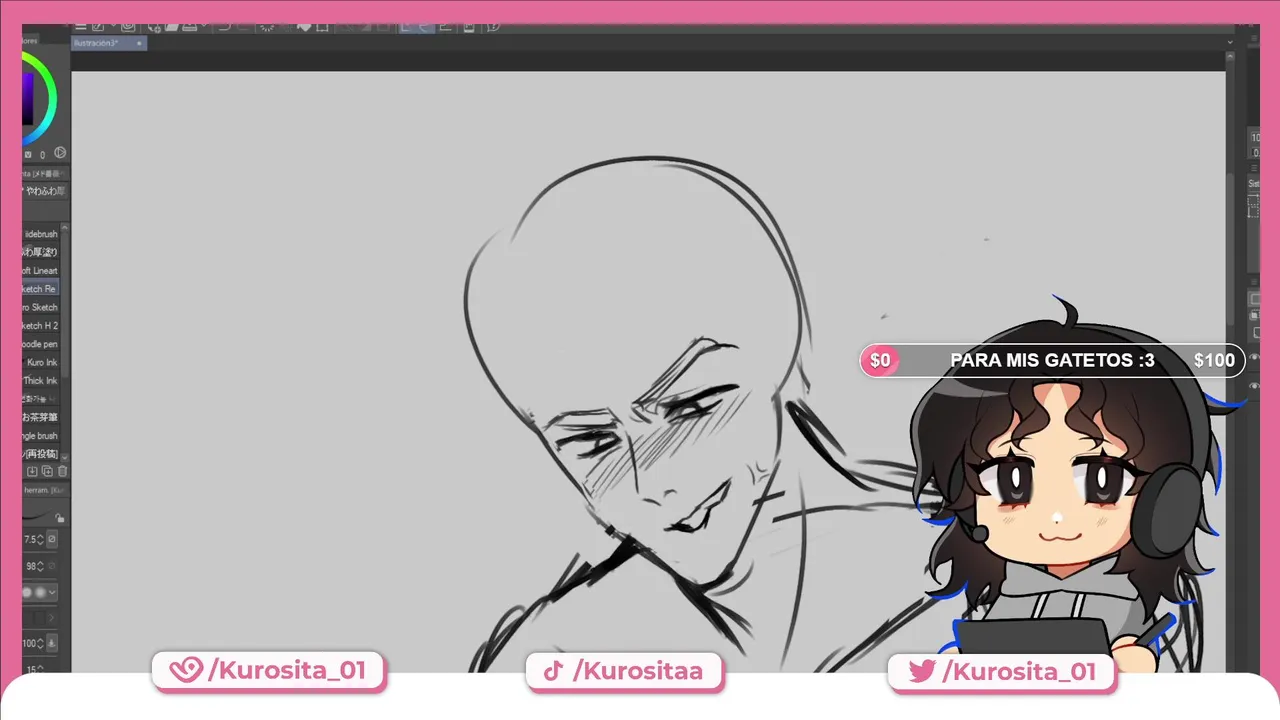
Task: Click the help question icon in command bar
Action: click(x=493, y=27)
